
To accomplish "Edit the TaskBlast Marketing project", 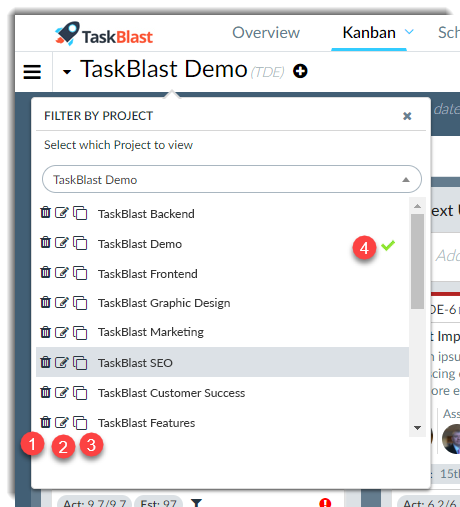I will [x=62, y=332].
